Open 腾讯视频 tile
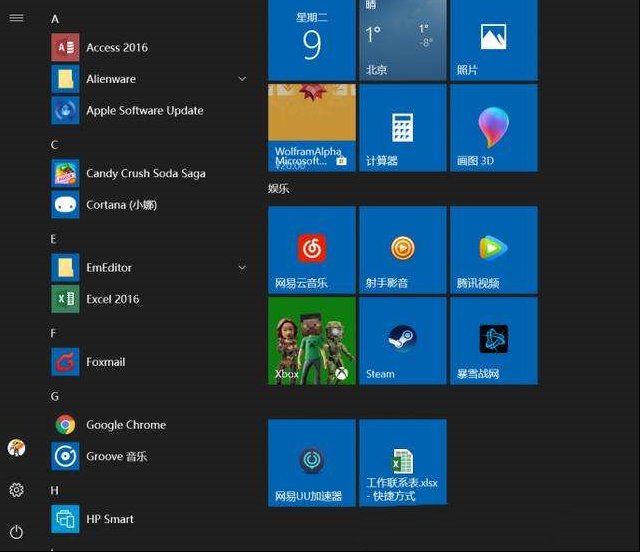640x552 pixels. coord(494,250)
